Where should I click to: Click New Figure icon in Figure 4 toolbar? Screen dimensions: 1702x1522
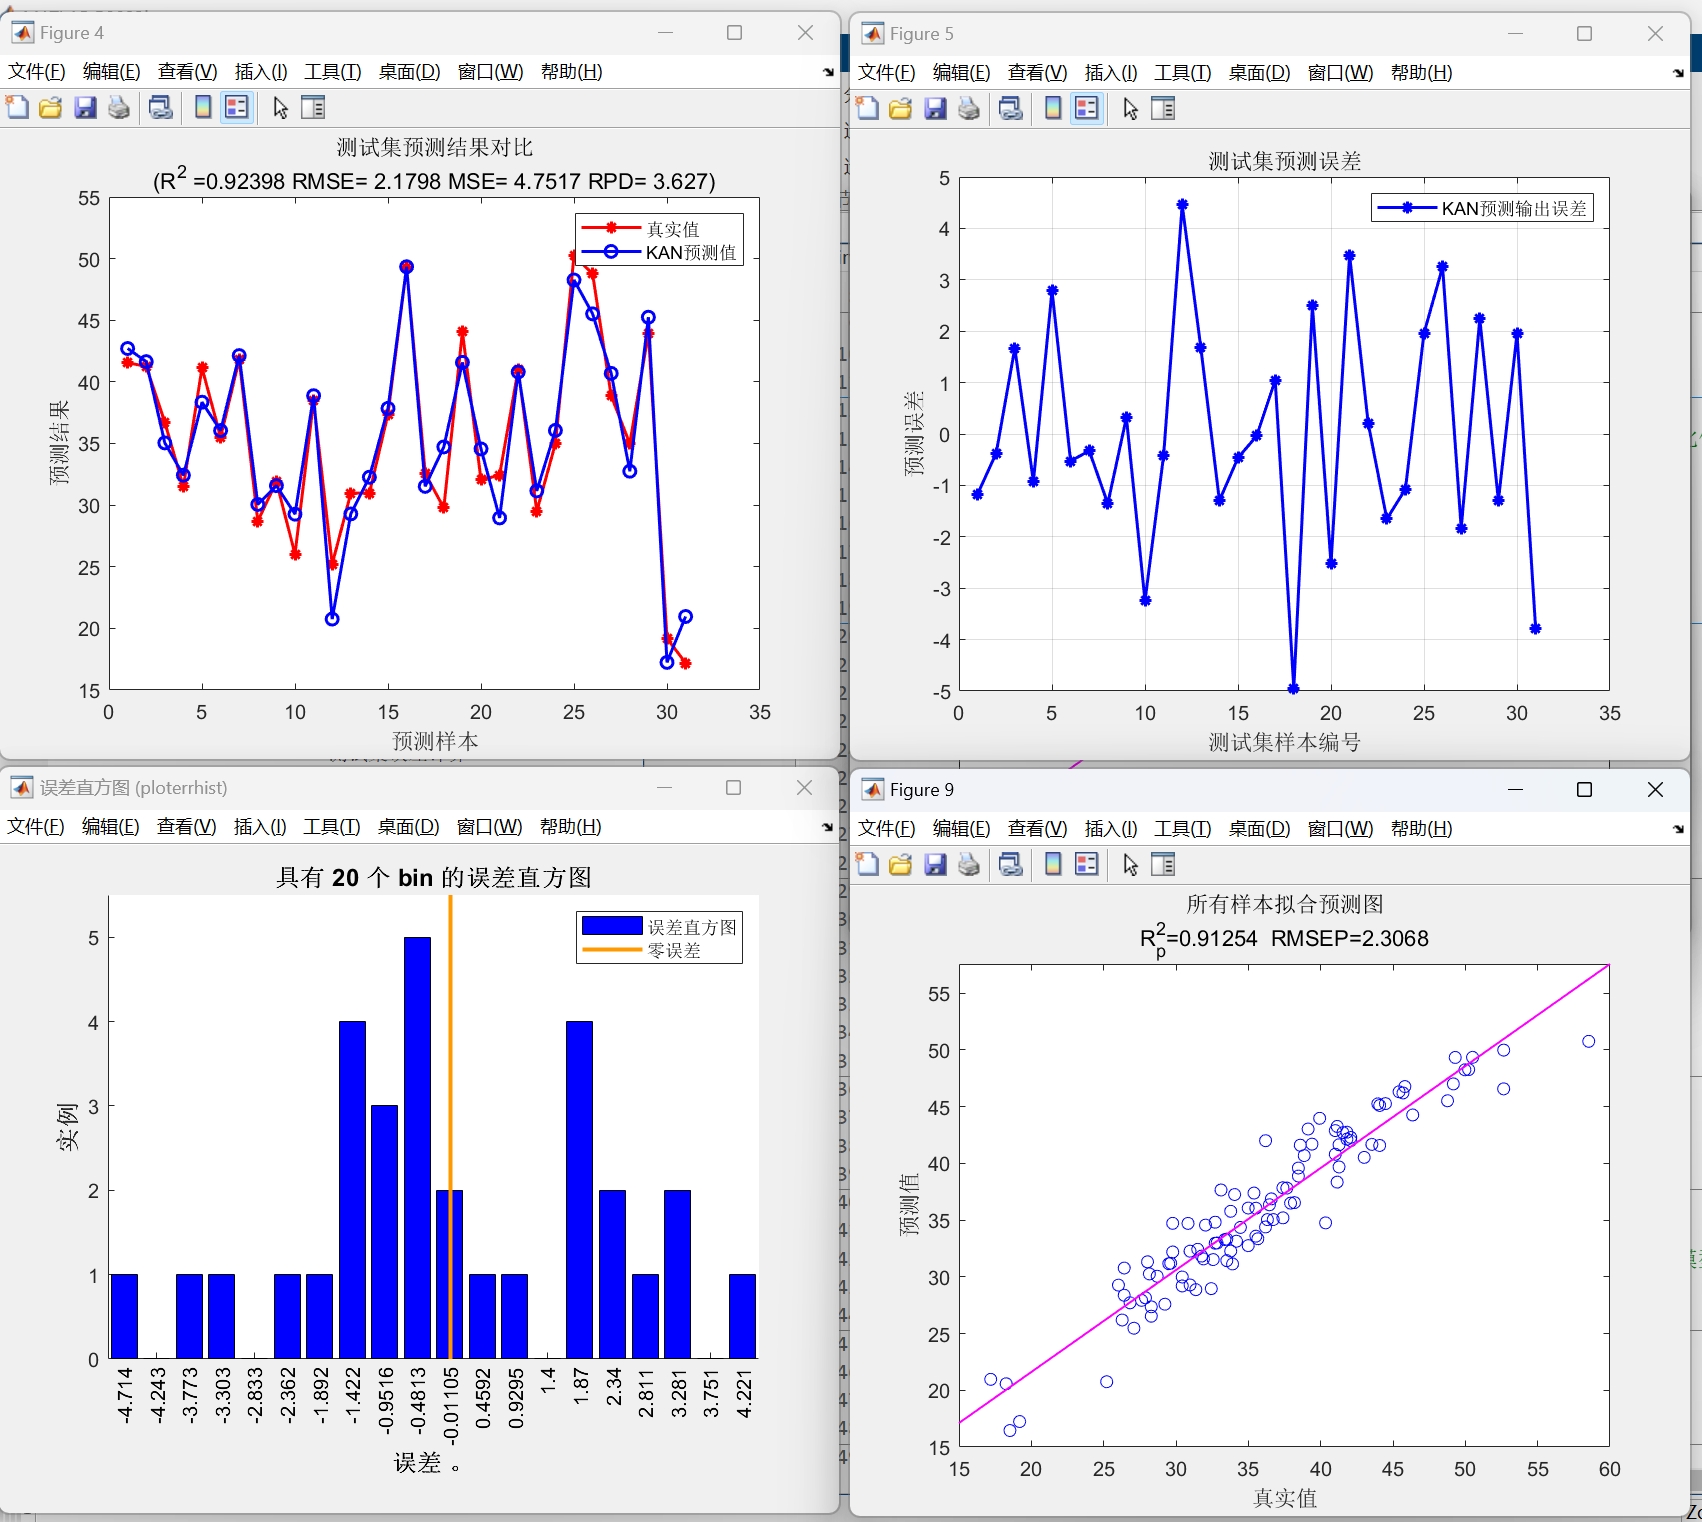pyautogui.click(x=17, y=108)
